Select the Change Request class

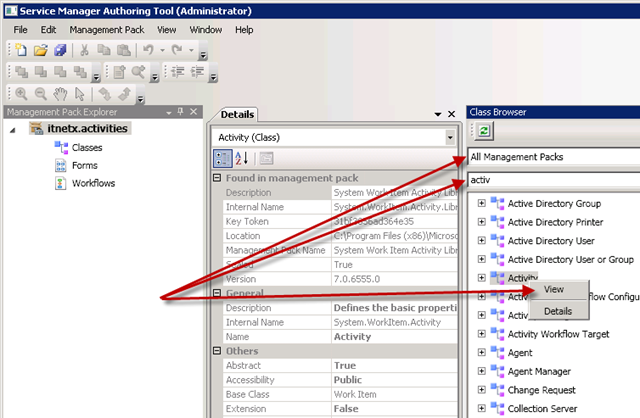[x=542, y=390]
